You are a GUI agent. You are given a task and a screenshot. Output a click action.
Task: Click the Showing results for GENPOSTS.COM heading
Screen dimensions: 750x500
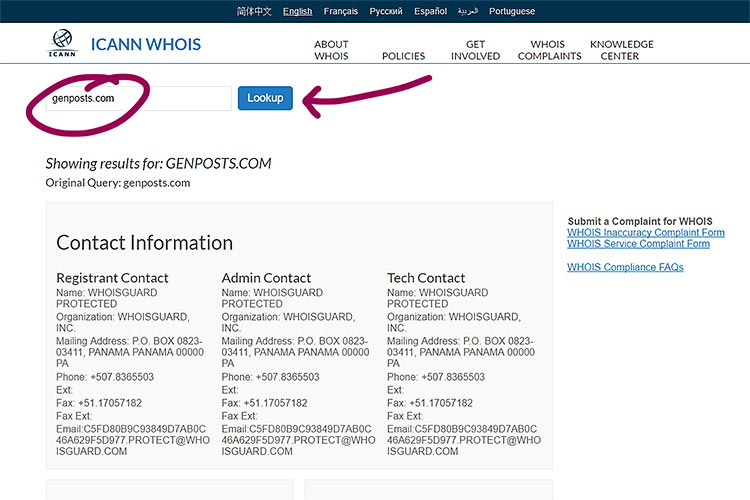[x=158, y=164]
